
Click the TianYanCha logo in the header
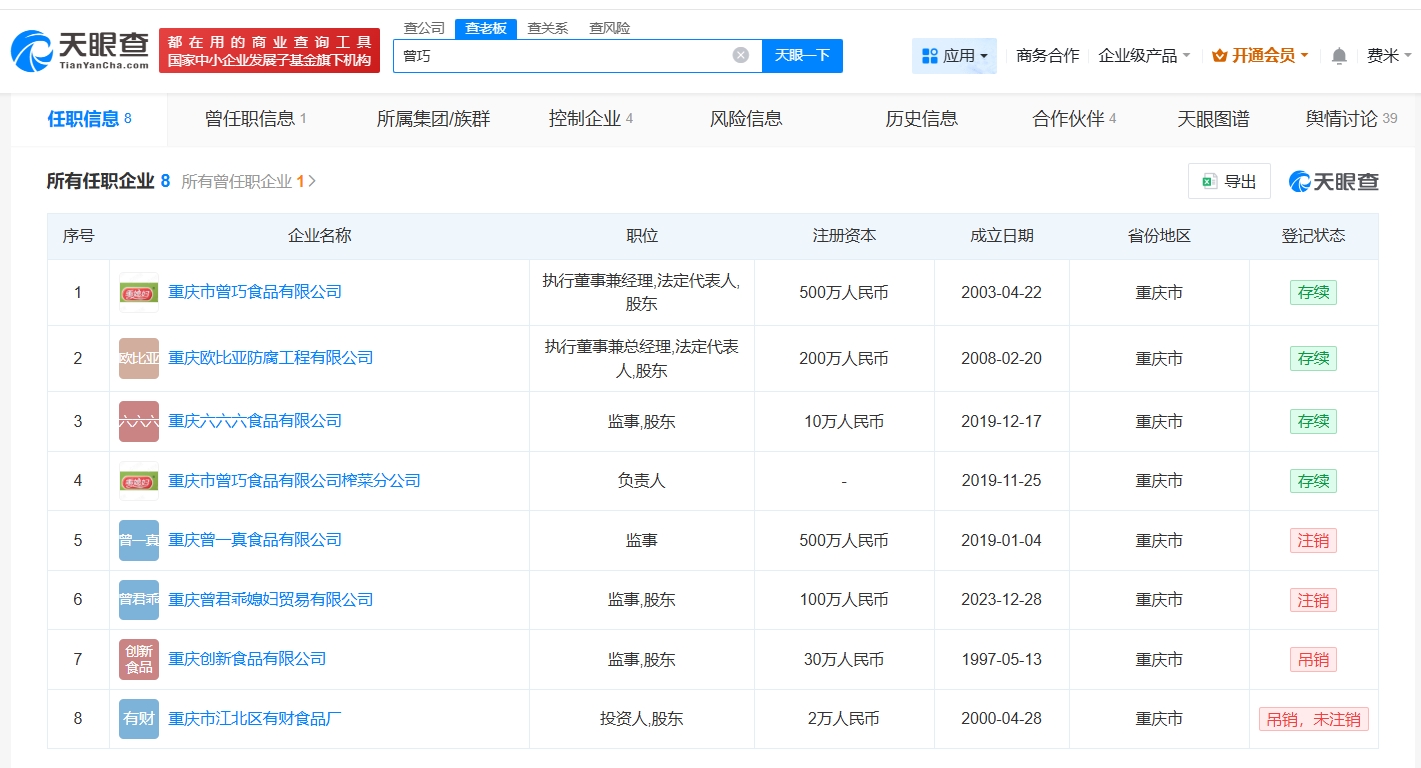pyautogui.click(x=80, y=50)
